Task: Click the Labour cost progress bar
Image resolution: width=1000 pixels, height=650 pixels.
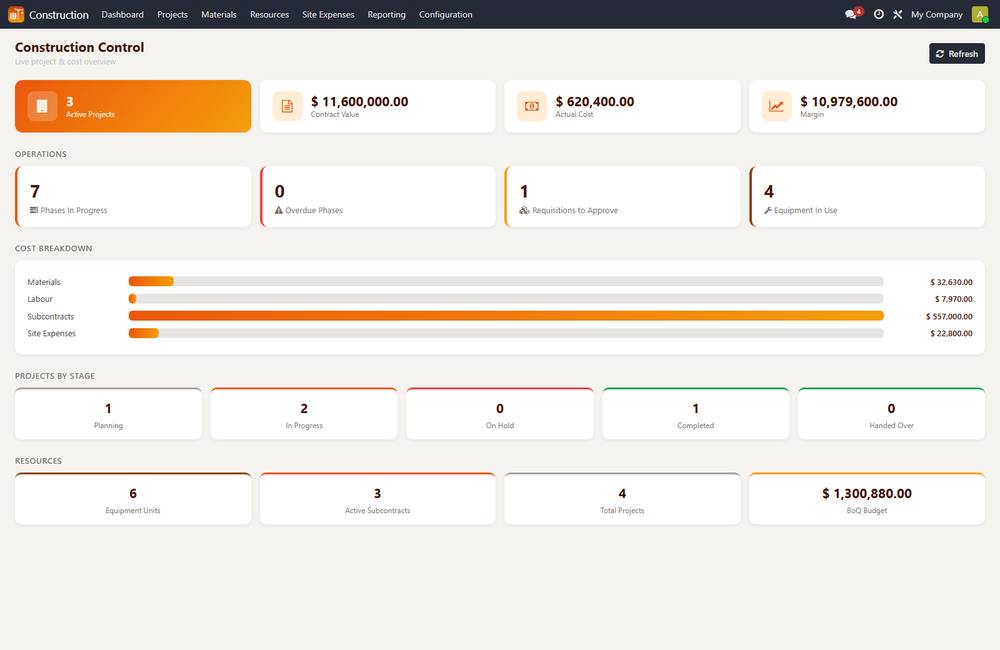Action: (x=506, y=299)
